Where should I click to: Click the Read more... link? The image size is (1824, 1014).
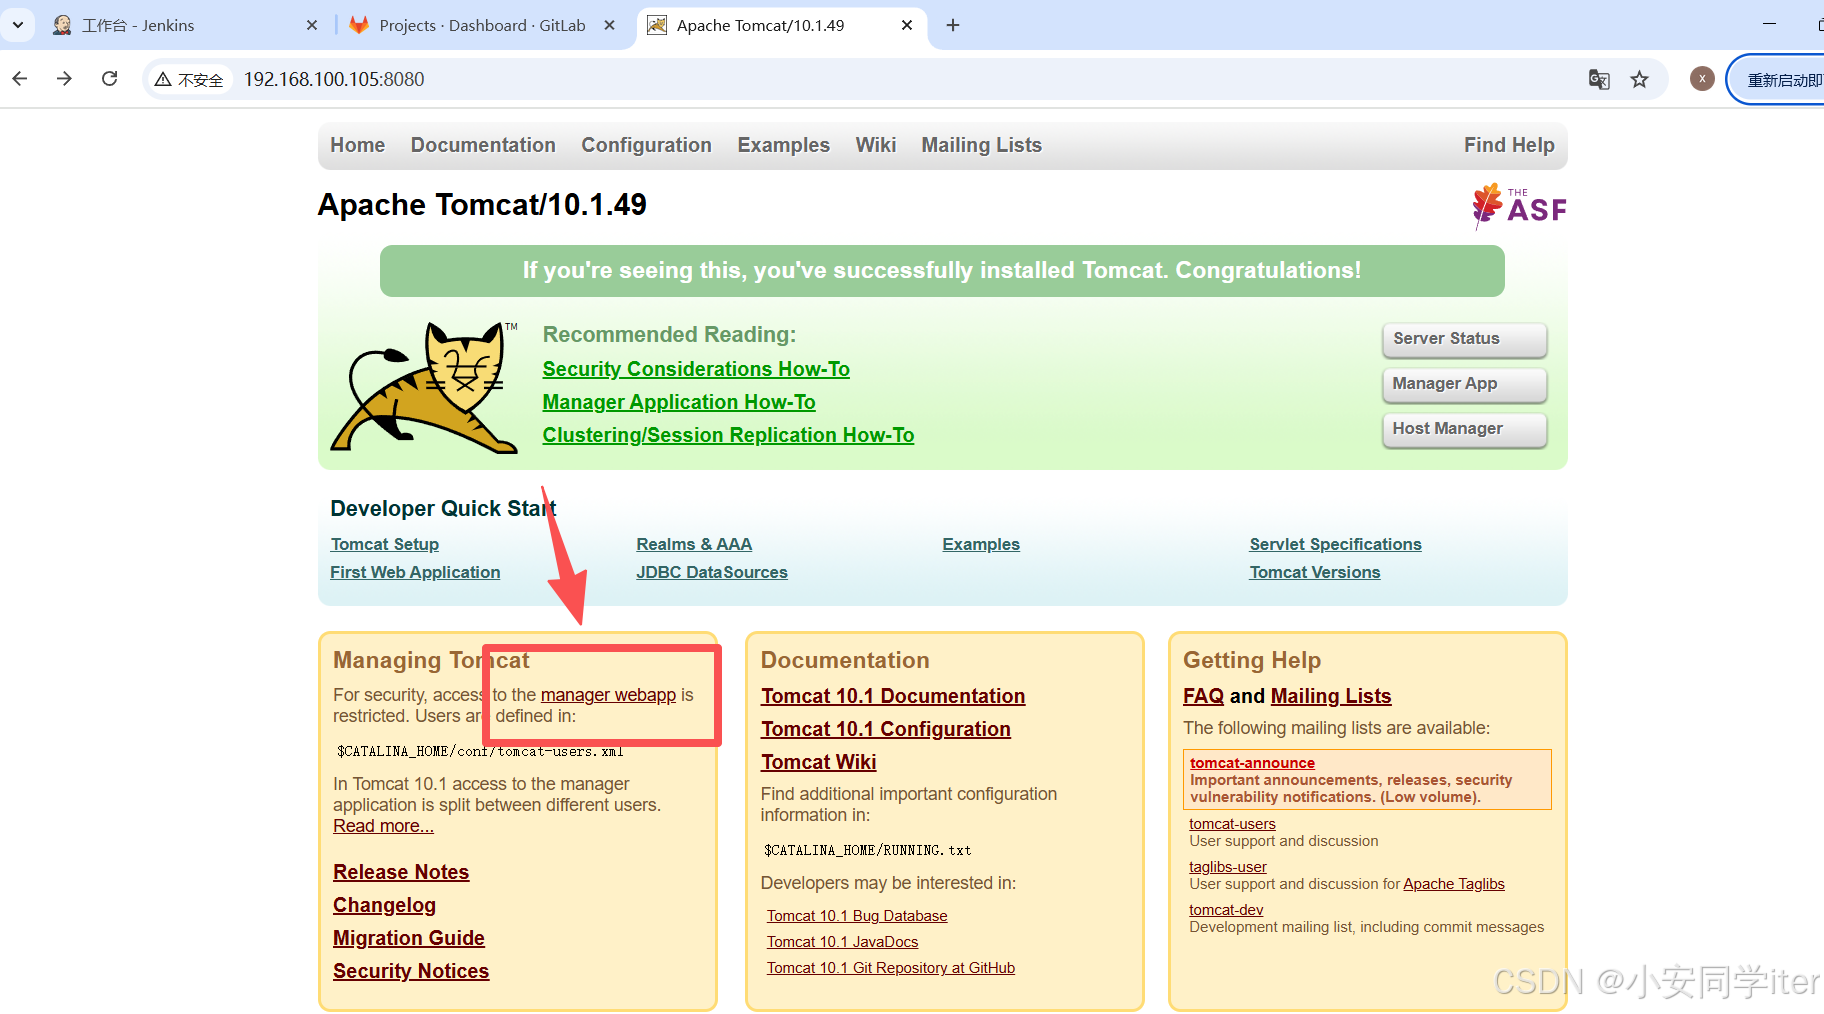pyautogui.click(x=383, y=826)
